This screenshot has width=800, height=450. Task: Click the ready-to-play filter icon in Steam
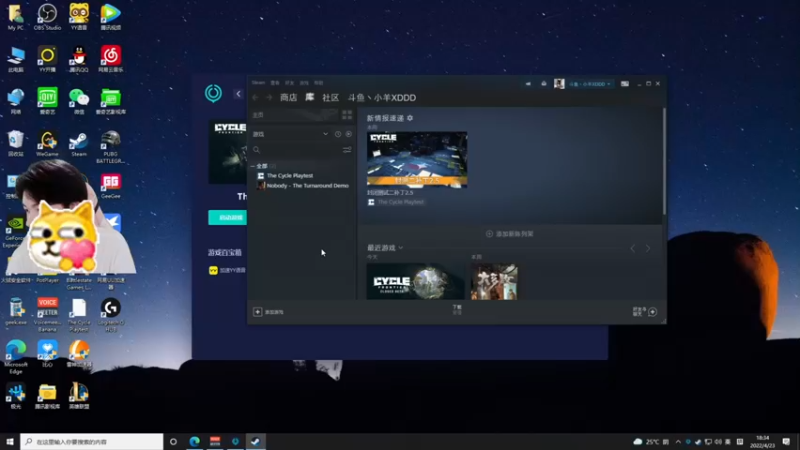coord(348,134)
